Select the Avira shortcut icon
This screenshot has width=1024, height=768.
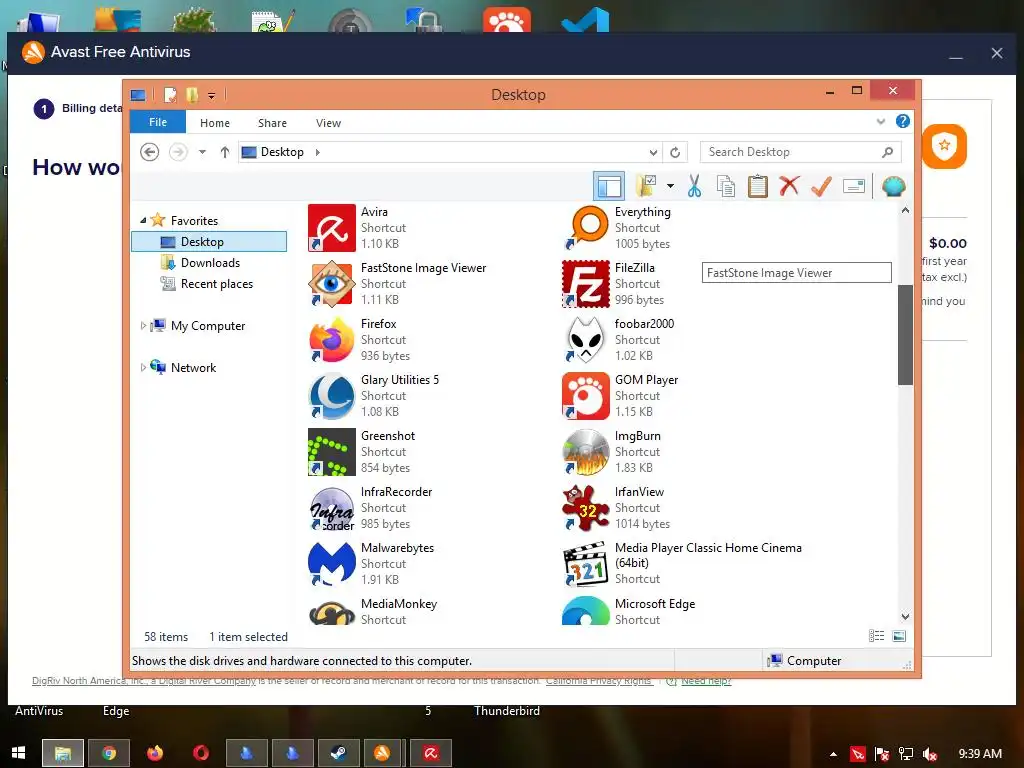pyautogui.click(x=332, y=228)
